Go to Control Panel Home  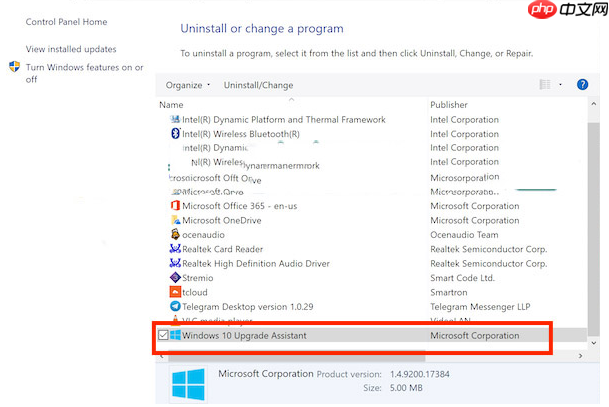66,22
